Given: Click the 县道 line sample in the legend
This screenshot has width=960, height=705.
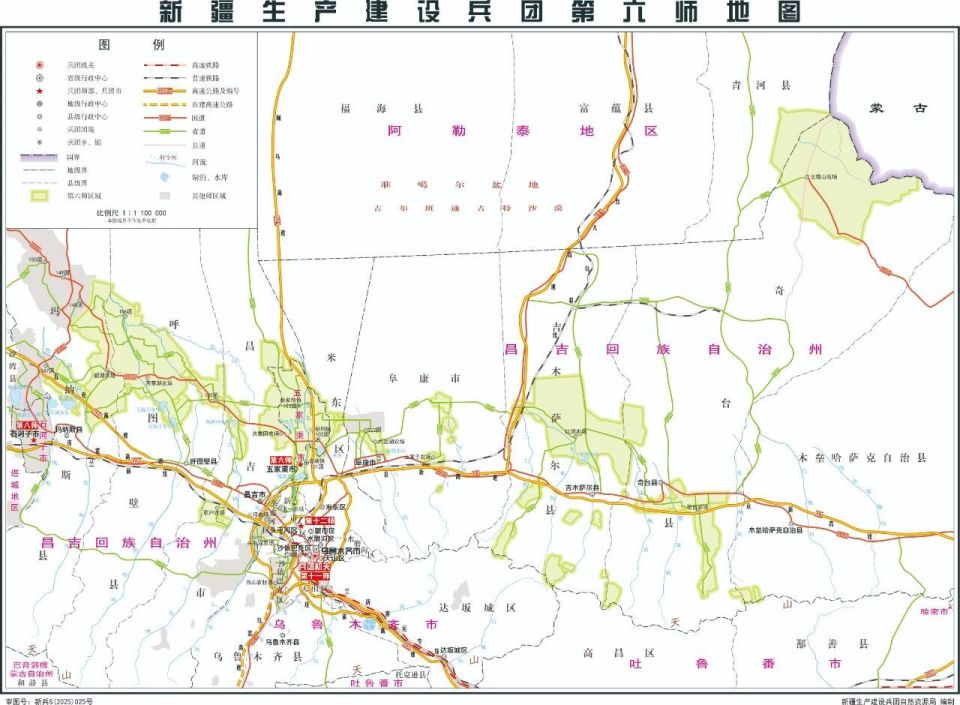Looking at the screenshot, I should point(165,145).
